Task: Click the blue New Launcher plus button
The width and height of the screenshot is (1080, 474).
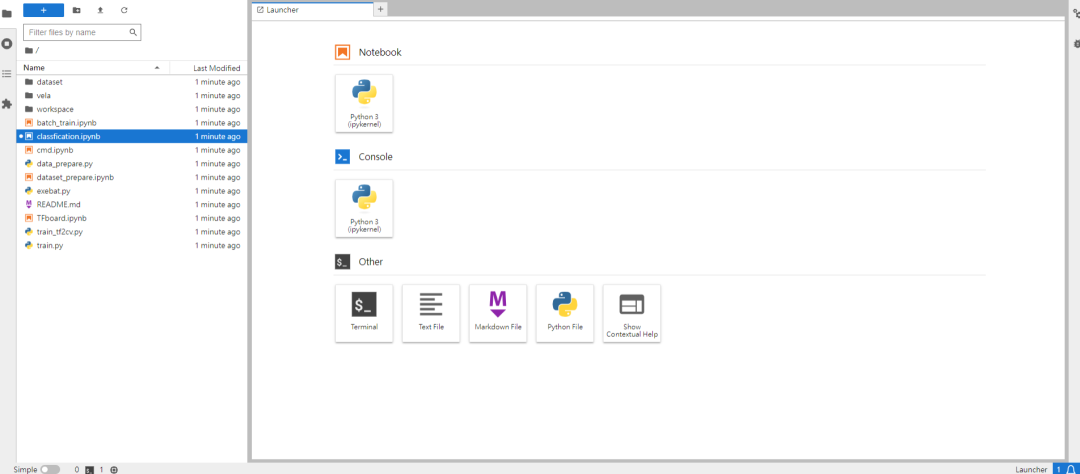Action: pyautogui.click(x=43, y=10)
